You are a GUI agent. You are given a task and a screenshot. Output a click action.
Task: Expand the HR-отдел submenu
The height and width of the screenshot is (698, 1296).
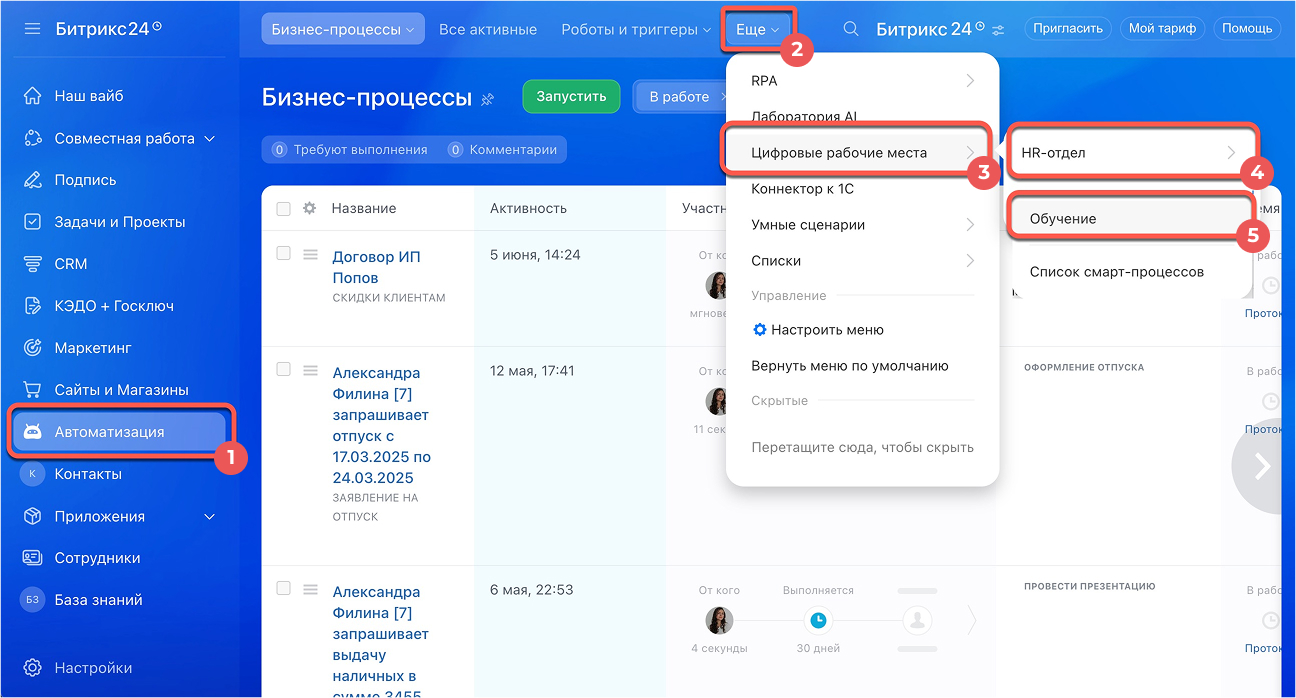point(1130,153)
